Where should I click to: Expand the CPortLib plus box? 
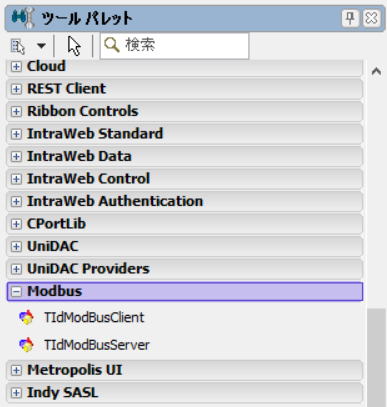coord(16,224)
